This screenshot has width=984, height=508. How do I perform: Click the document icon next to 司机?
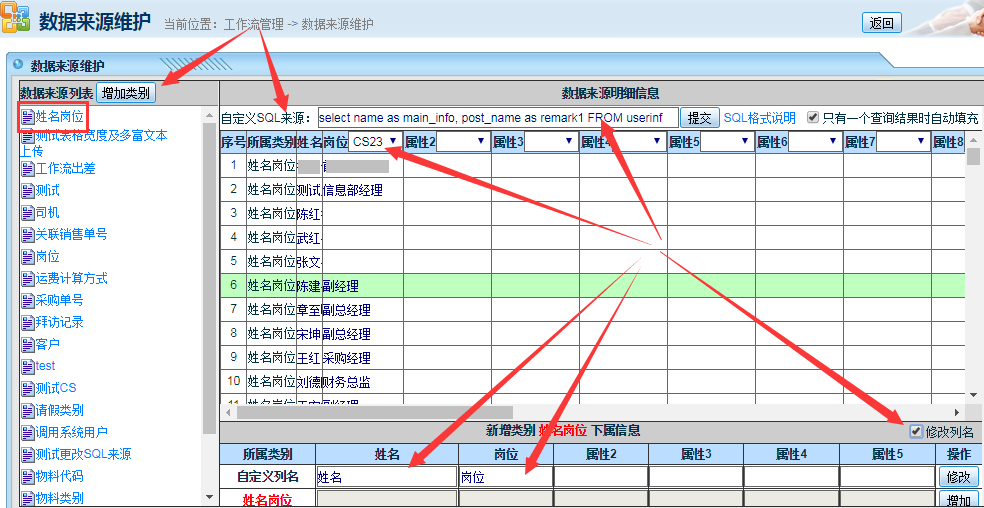[27, 213]
